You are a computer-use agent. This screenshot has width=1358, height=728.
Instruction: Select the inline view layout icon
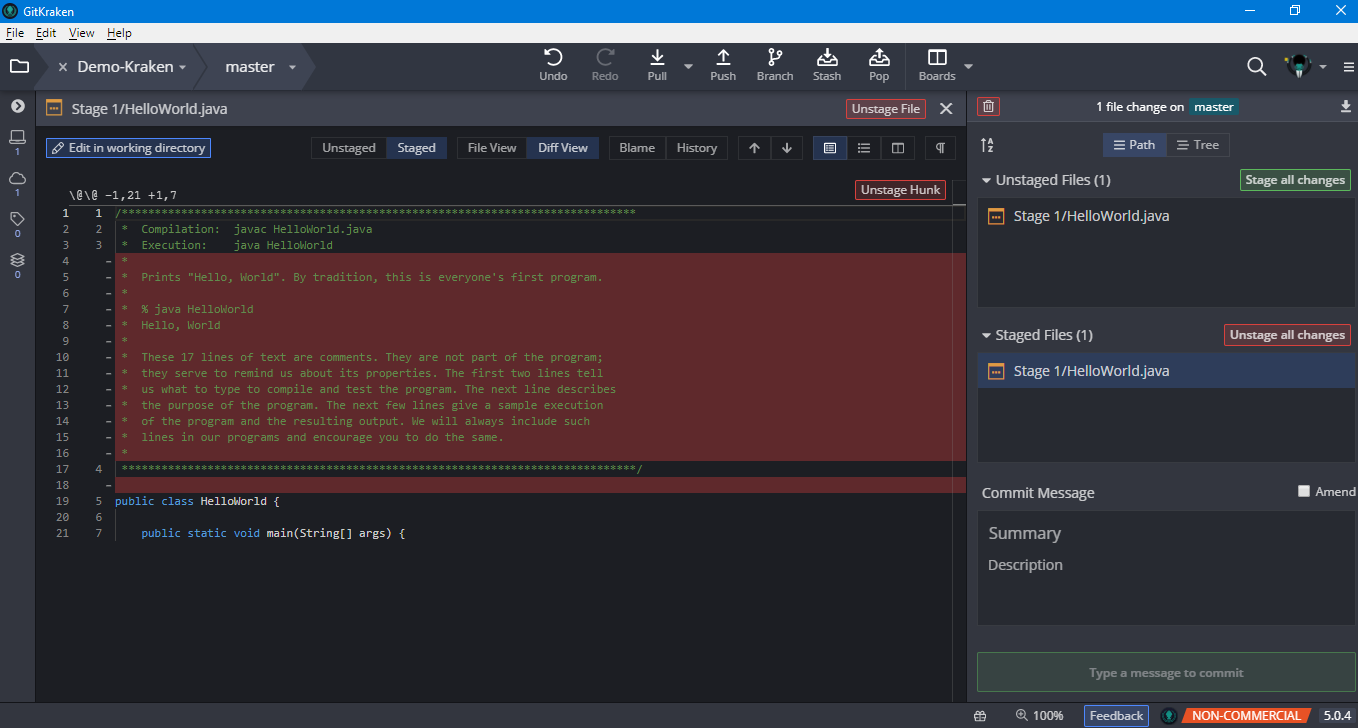(x=864, y=148)
